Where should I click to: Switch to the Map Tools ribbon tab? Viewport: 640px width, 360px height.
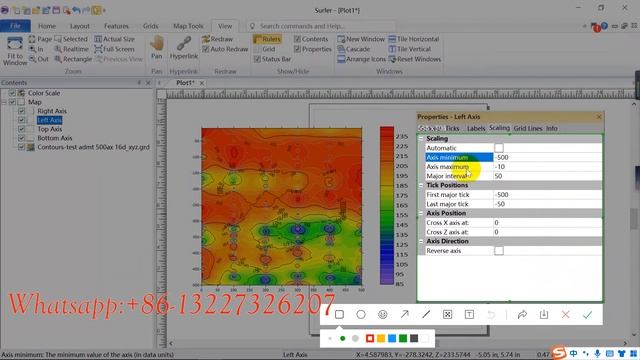pos(188,26)
